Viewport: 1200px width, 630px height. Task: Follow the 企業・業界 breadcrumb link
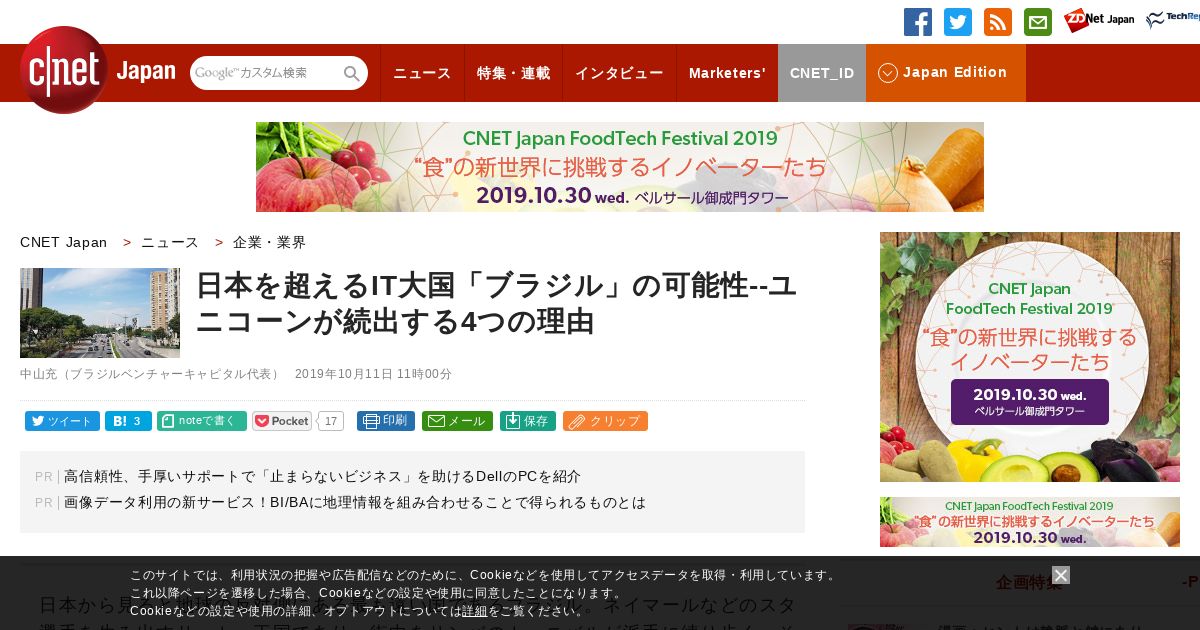point(270,242)
